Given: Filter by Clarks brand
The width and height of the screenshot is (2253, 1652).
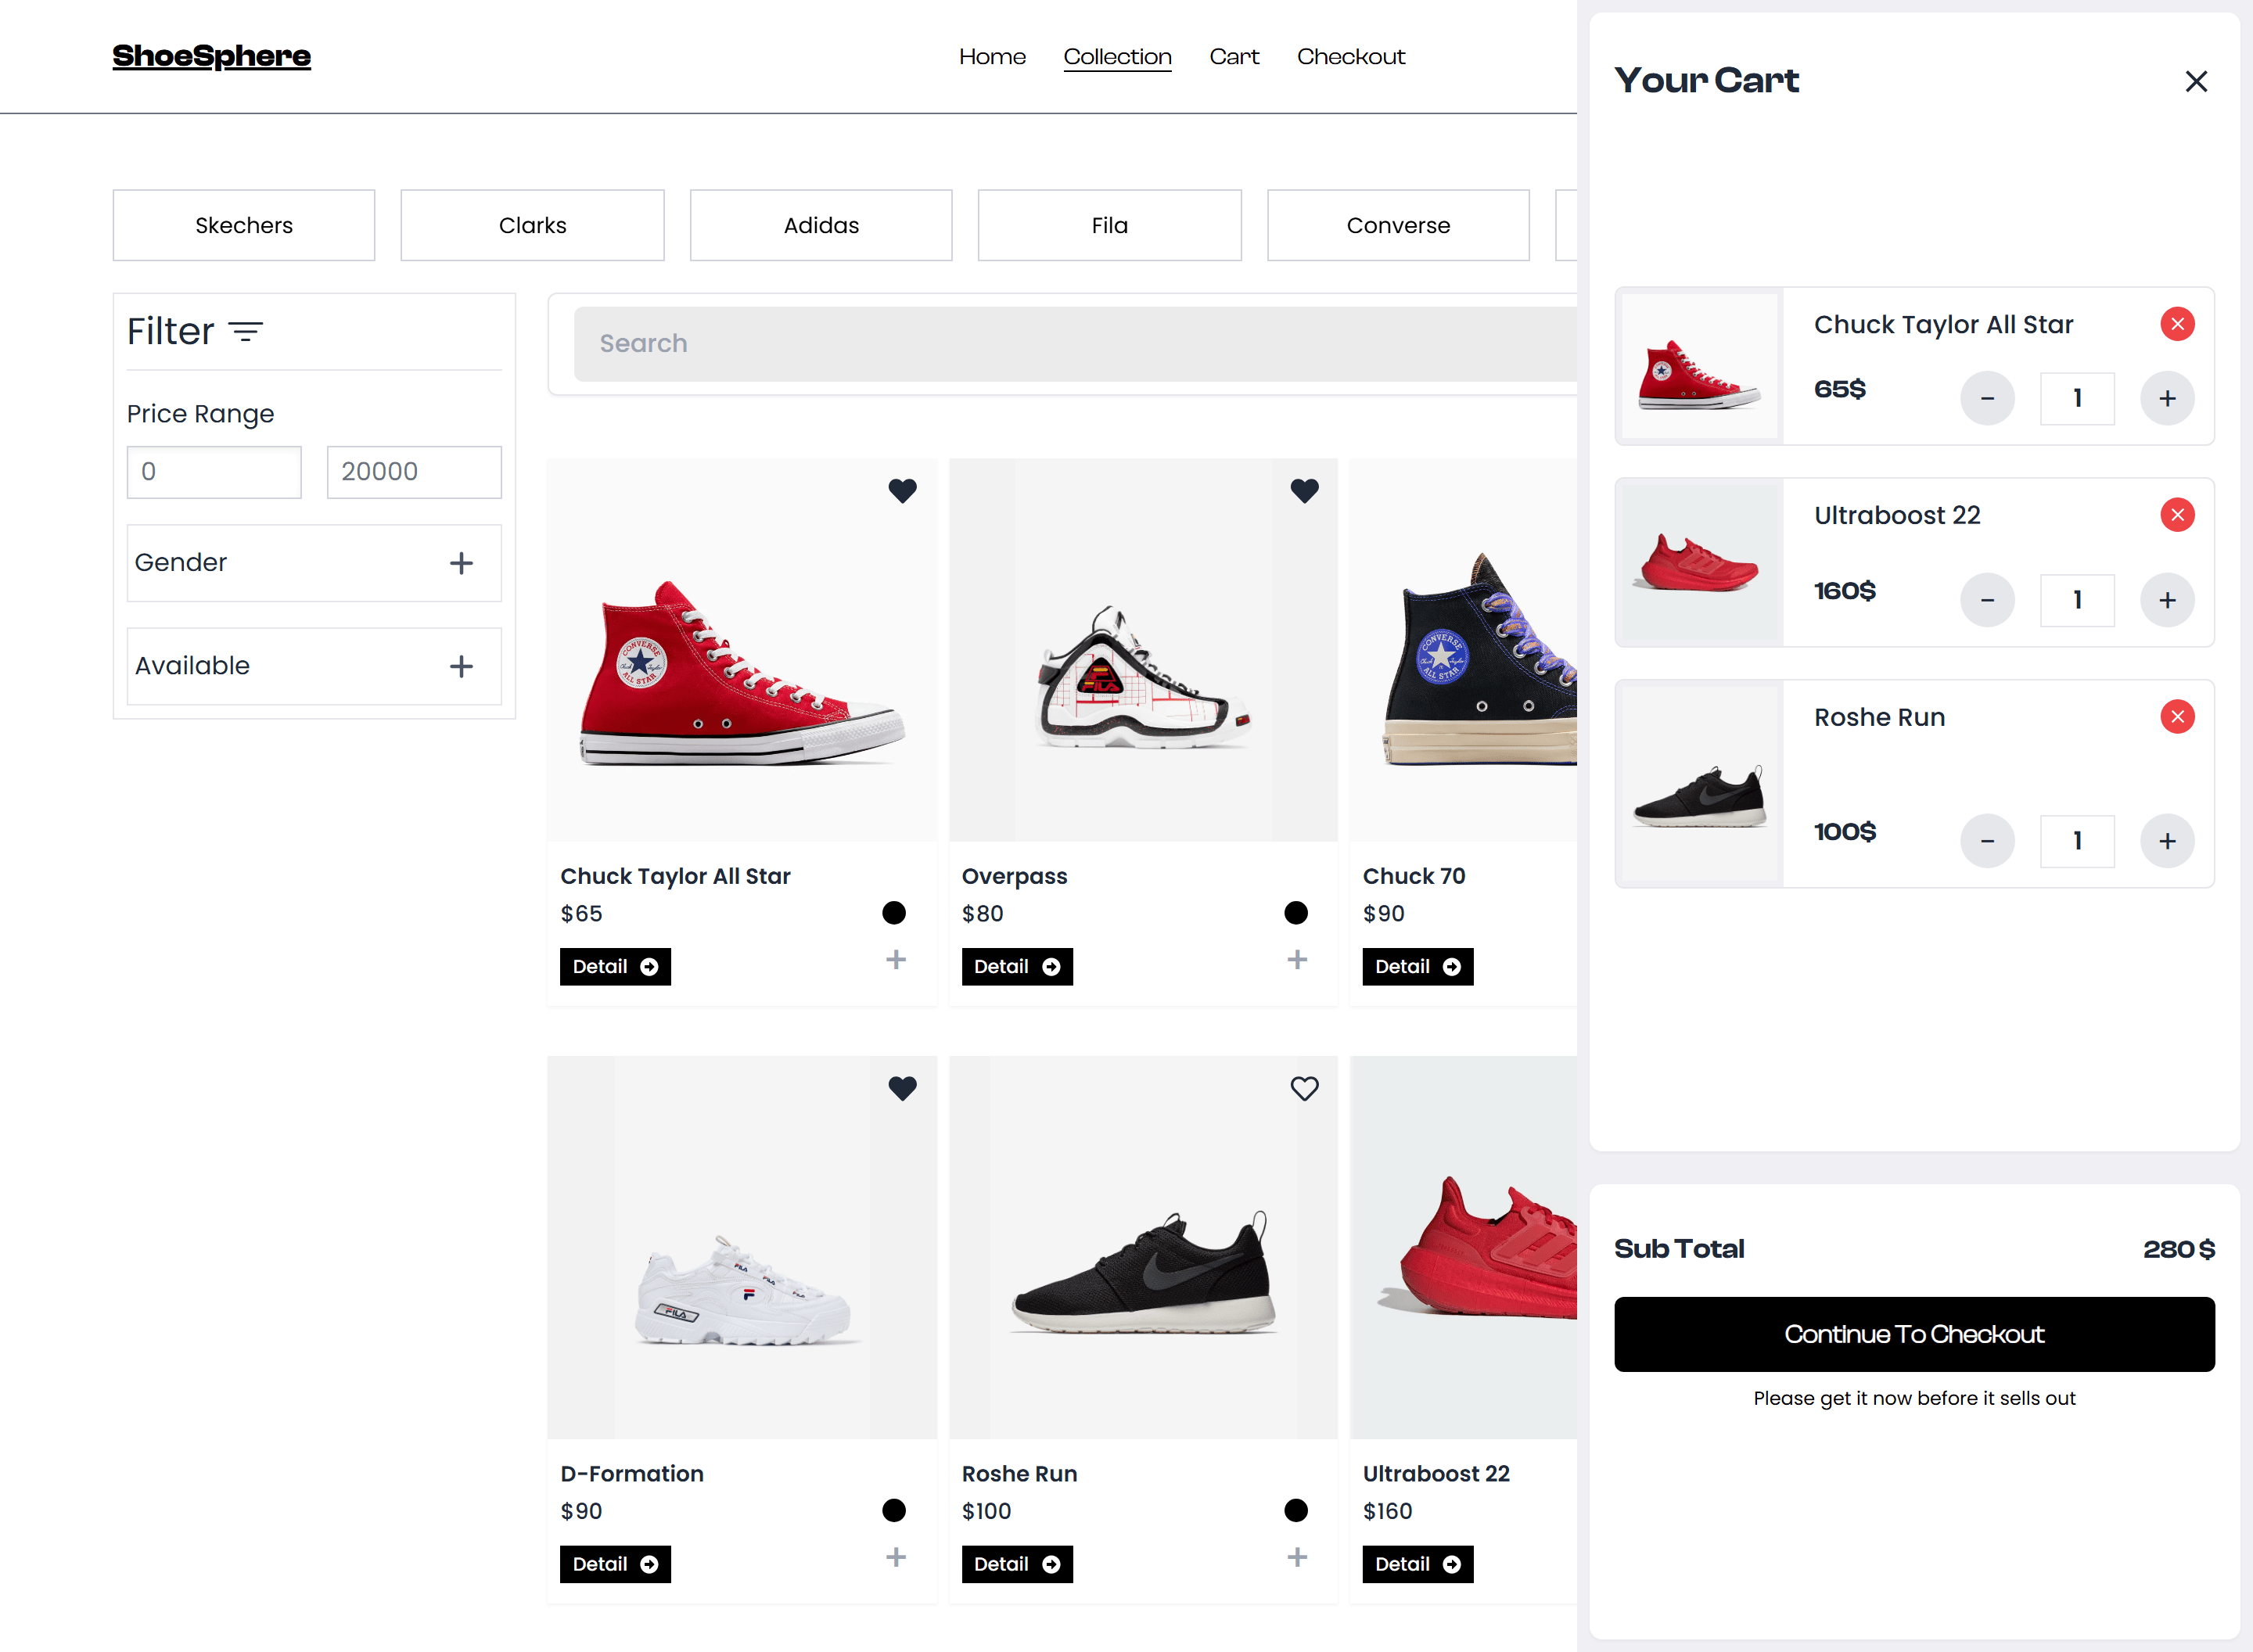Looking at the screenshot, I should click(533, 225).
